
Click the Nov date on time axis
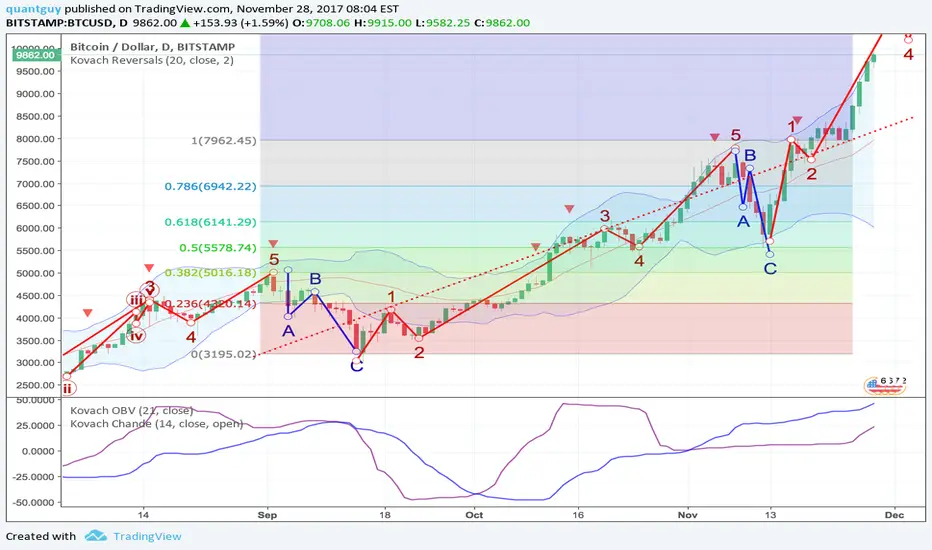pyautogui.click(x=688, y=515)
